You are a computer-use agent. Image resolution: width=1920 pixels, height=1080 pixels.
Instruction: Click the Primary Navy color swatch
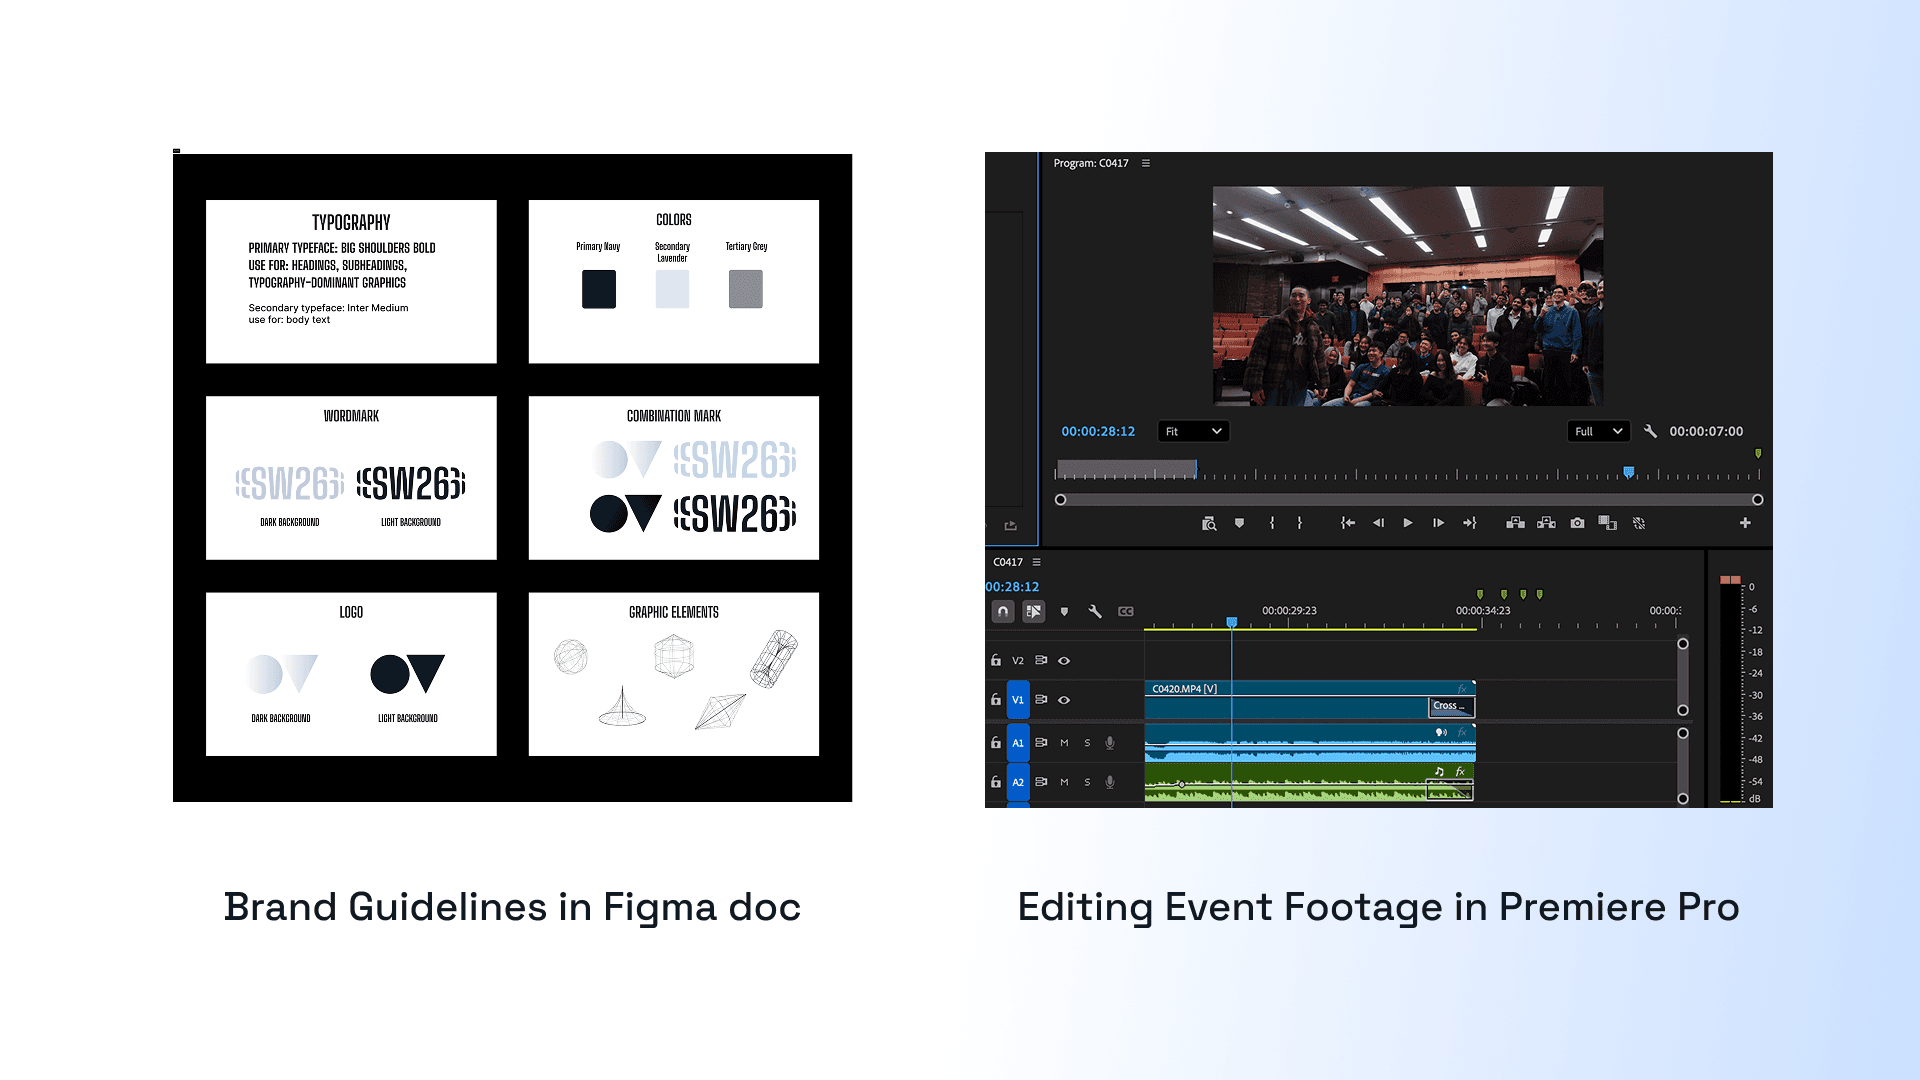pyautogui.click(x=598, y=289)
